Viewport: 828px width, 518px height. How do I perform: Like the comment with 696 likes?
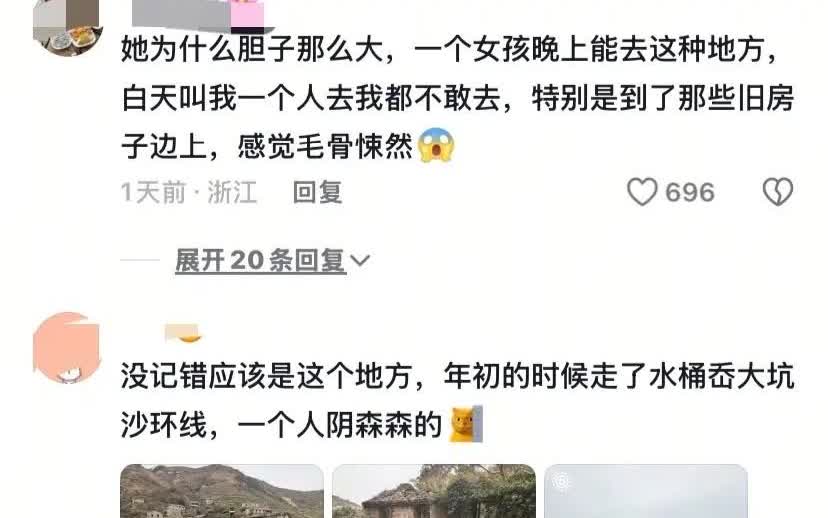(642, 192)
